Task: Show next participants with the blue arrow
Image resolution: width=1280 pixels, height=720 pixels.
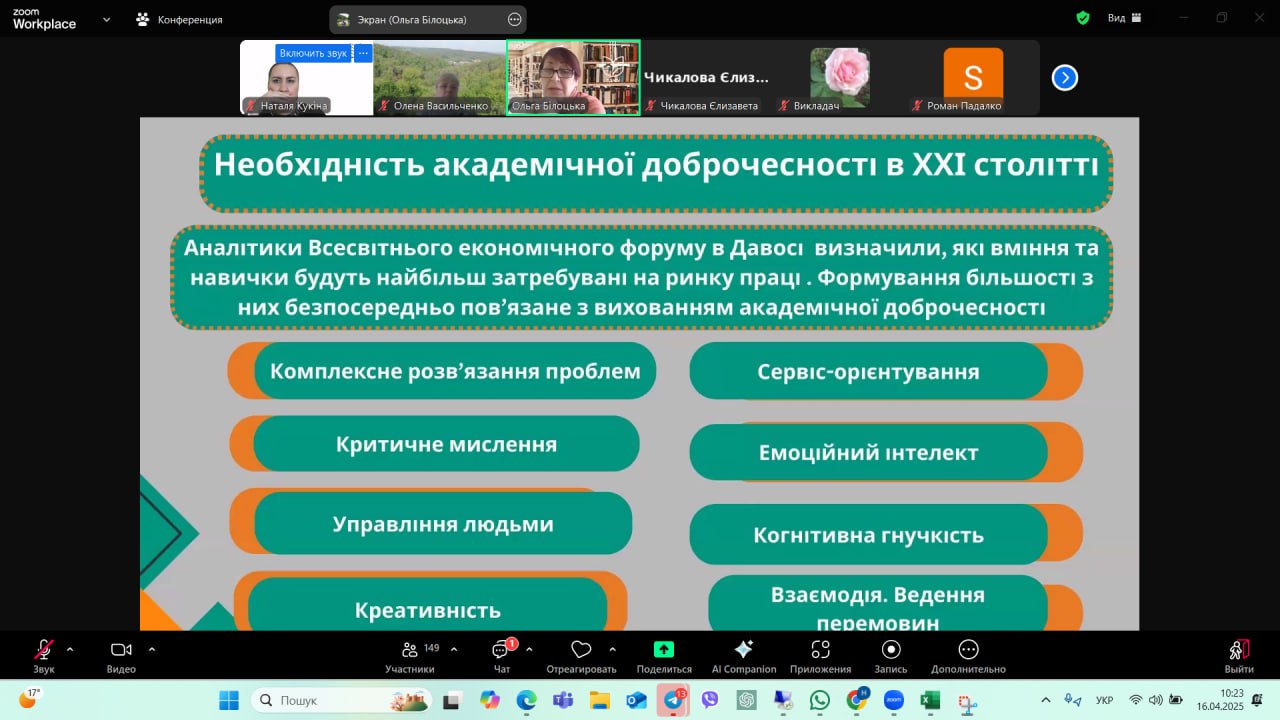Action: point(1065,77)
